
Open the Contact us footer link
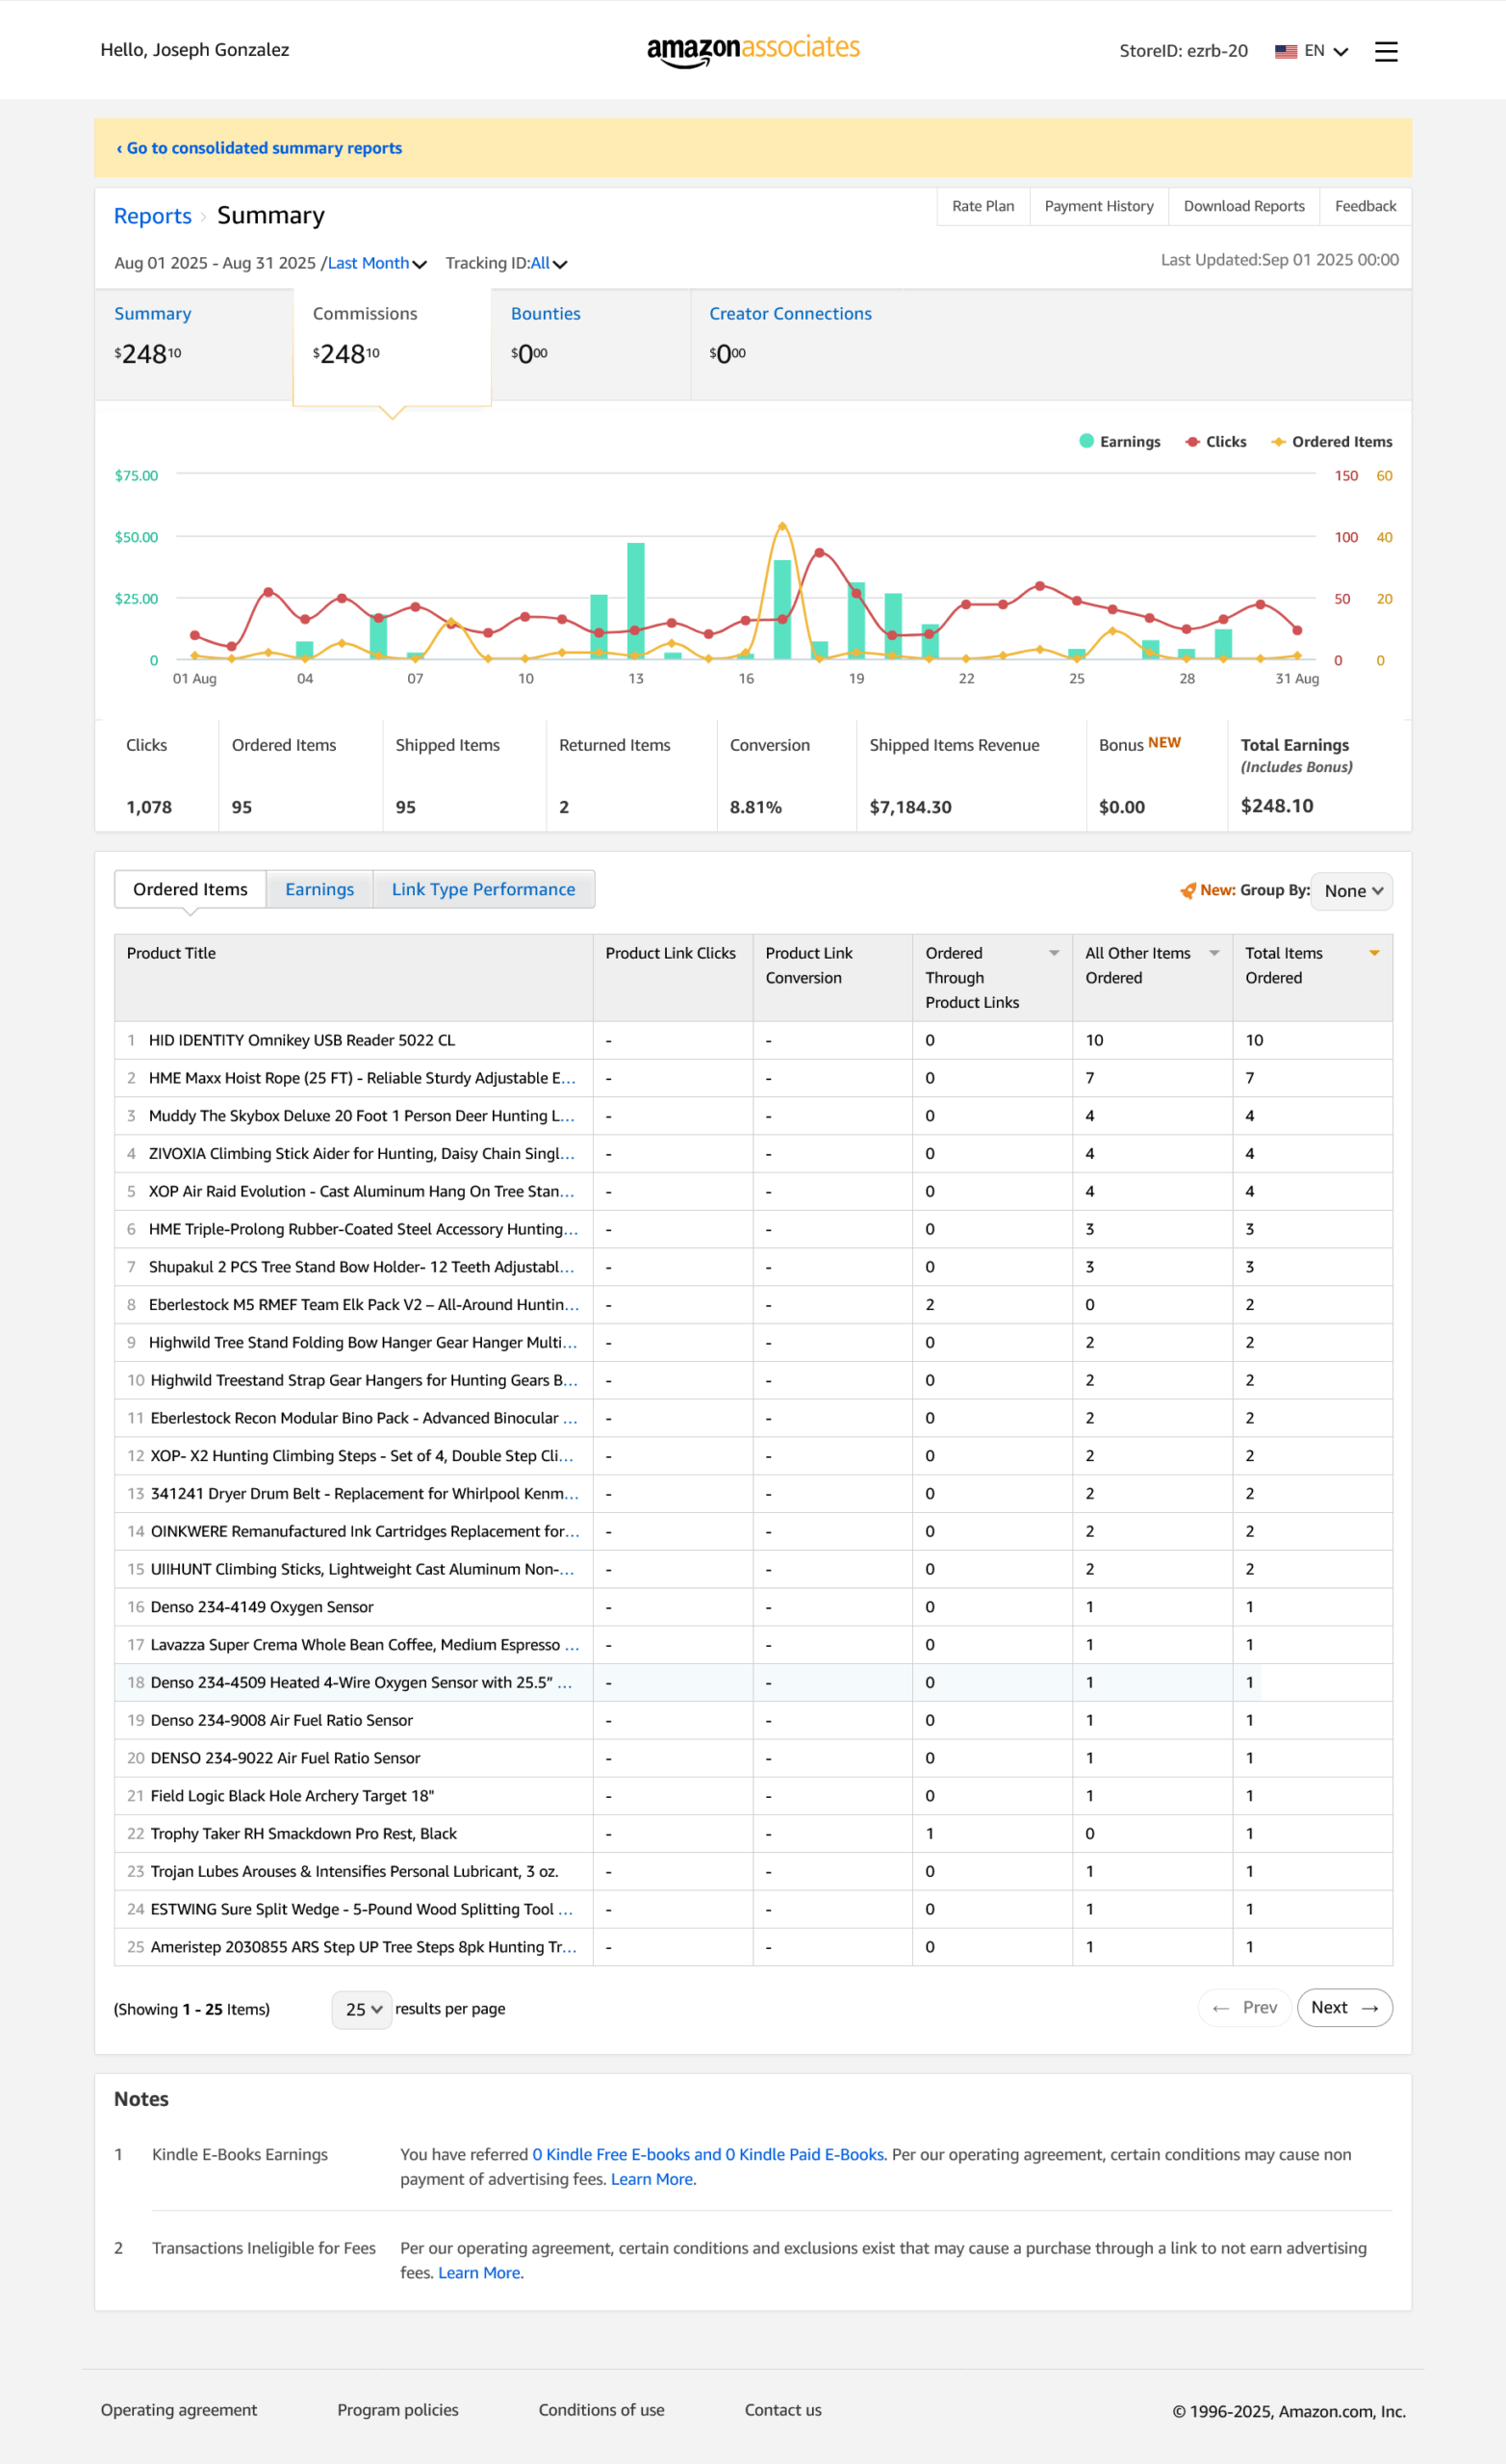click(783, 2410)
